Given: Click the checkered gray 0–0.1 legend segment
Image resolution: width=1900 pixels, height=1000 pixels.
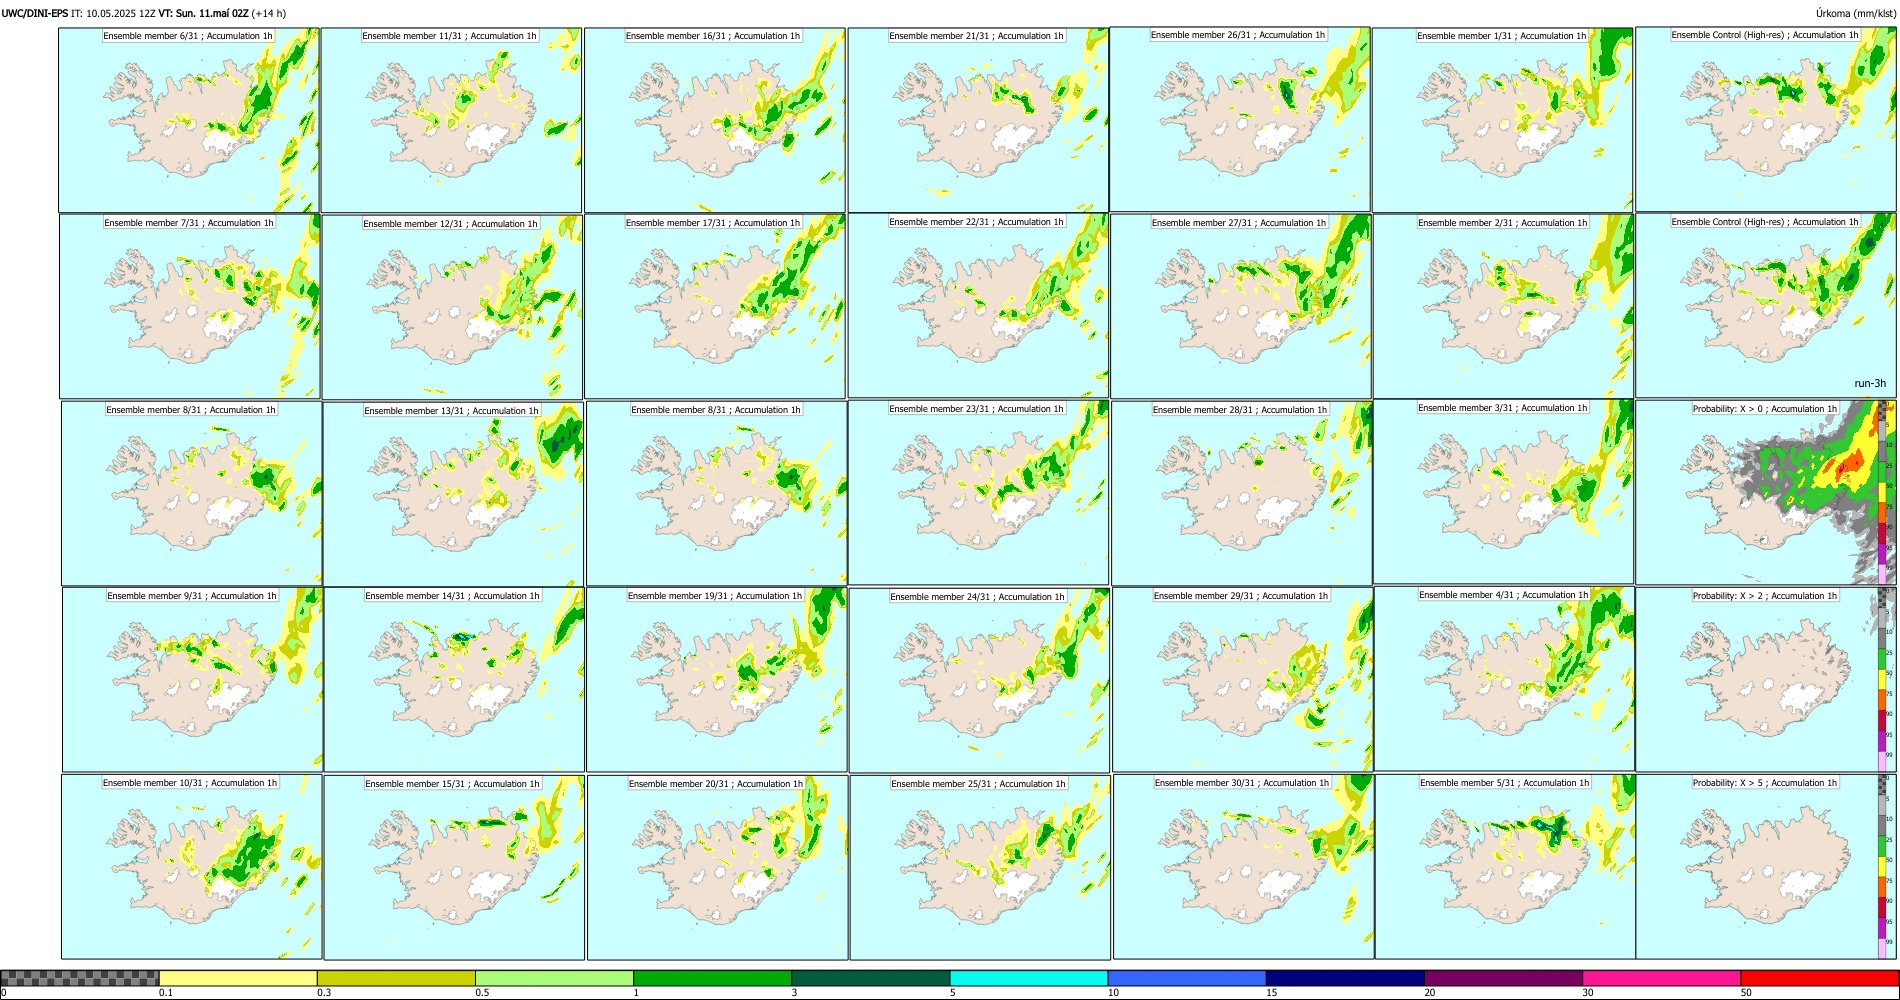Looking at the screenshot, I should [80, 978].
